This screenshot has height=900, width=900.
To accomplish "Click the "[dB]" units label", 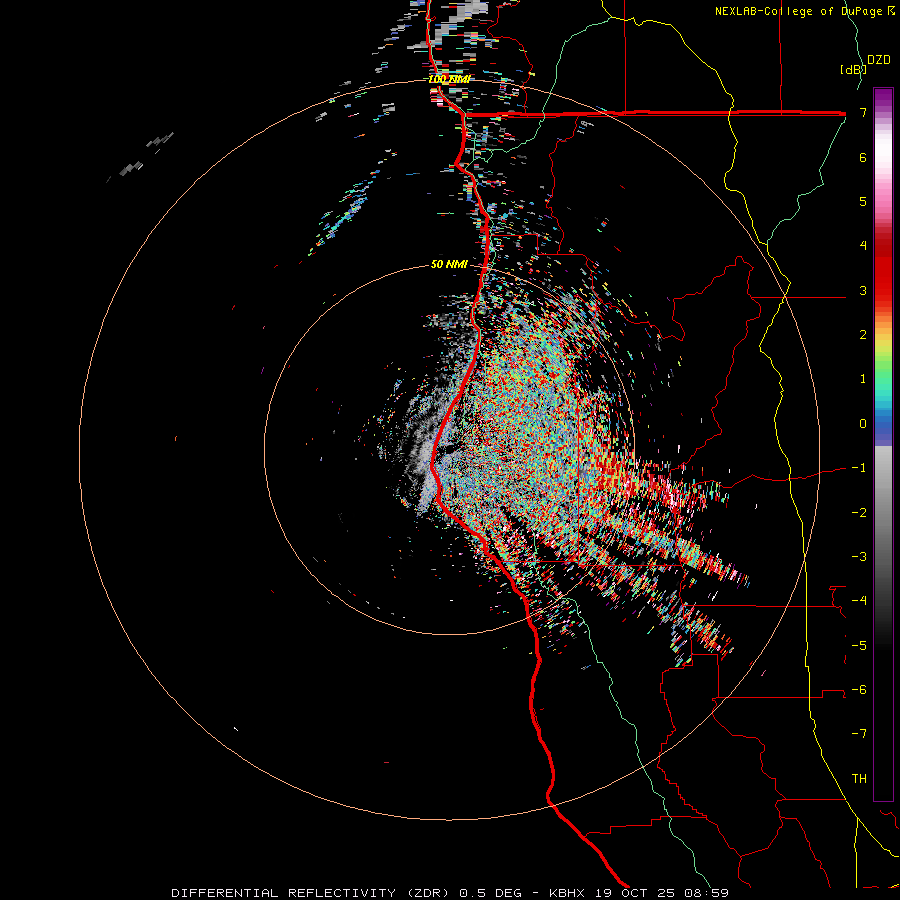I will coord(853,69).
